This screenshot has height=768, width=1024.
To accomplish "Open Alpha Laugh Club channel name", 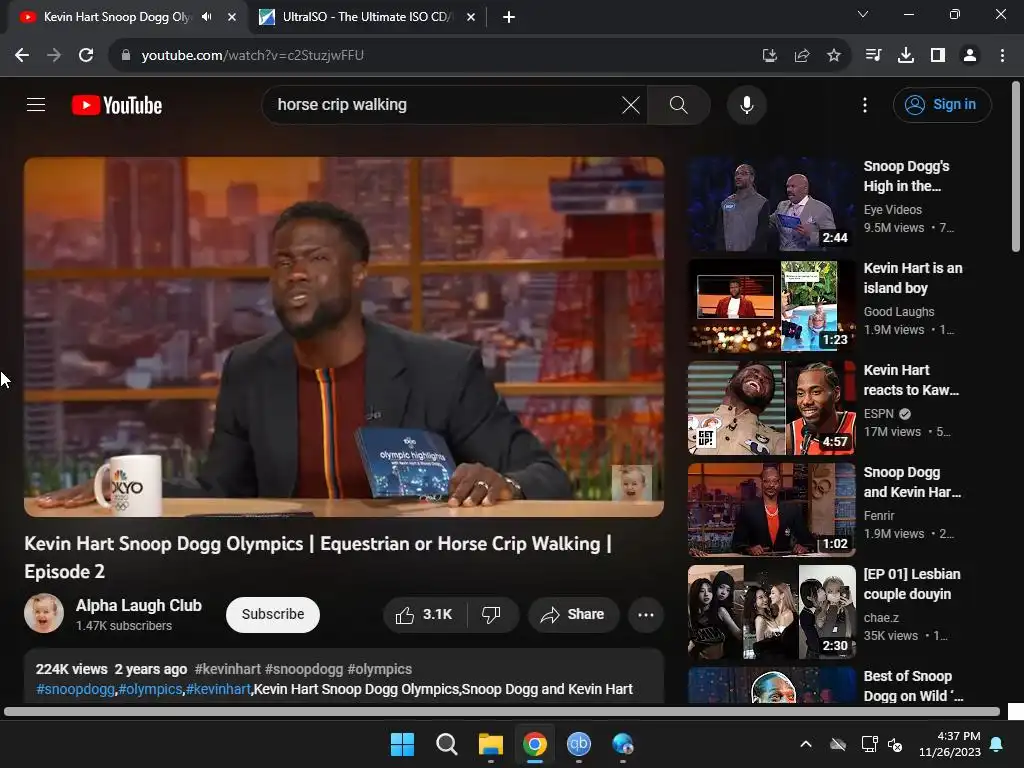I will coord(138,605).
